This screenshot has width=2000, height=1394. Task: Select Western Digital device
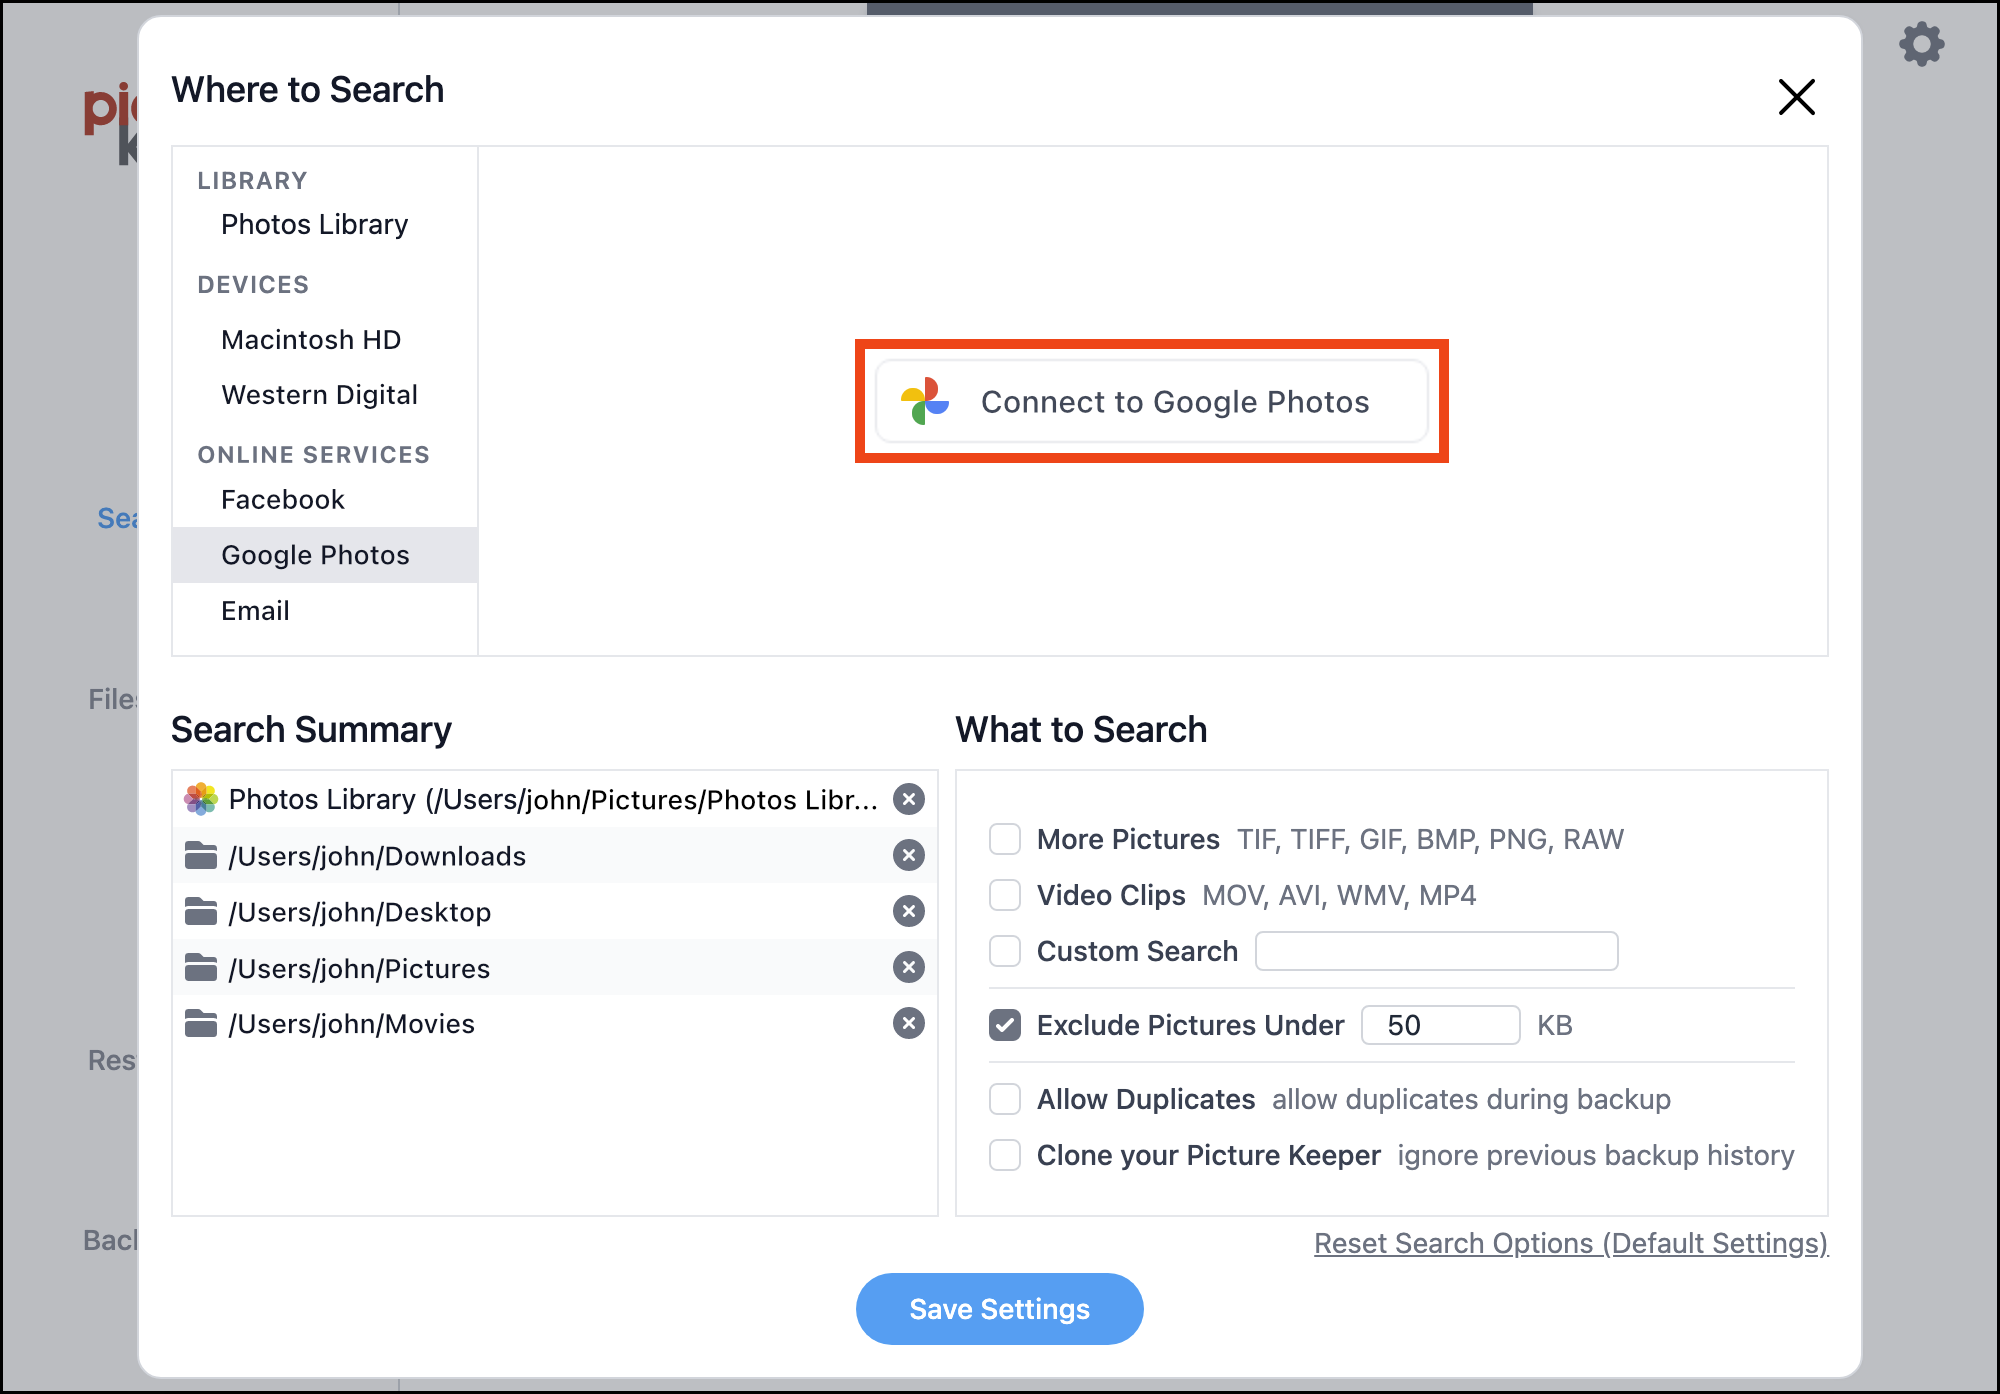(319, 395)
